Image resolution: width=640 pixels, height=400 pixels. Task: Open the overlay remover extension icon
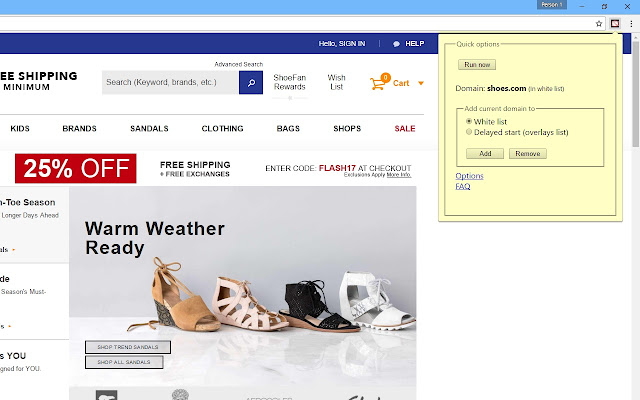pos(615,24)
